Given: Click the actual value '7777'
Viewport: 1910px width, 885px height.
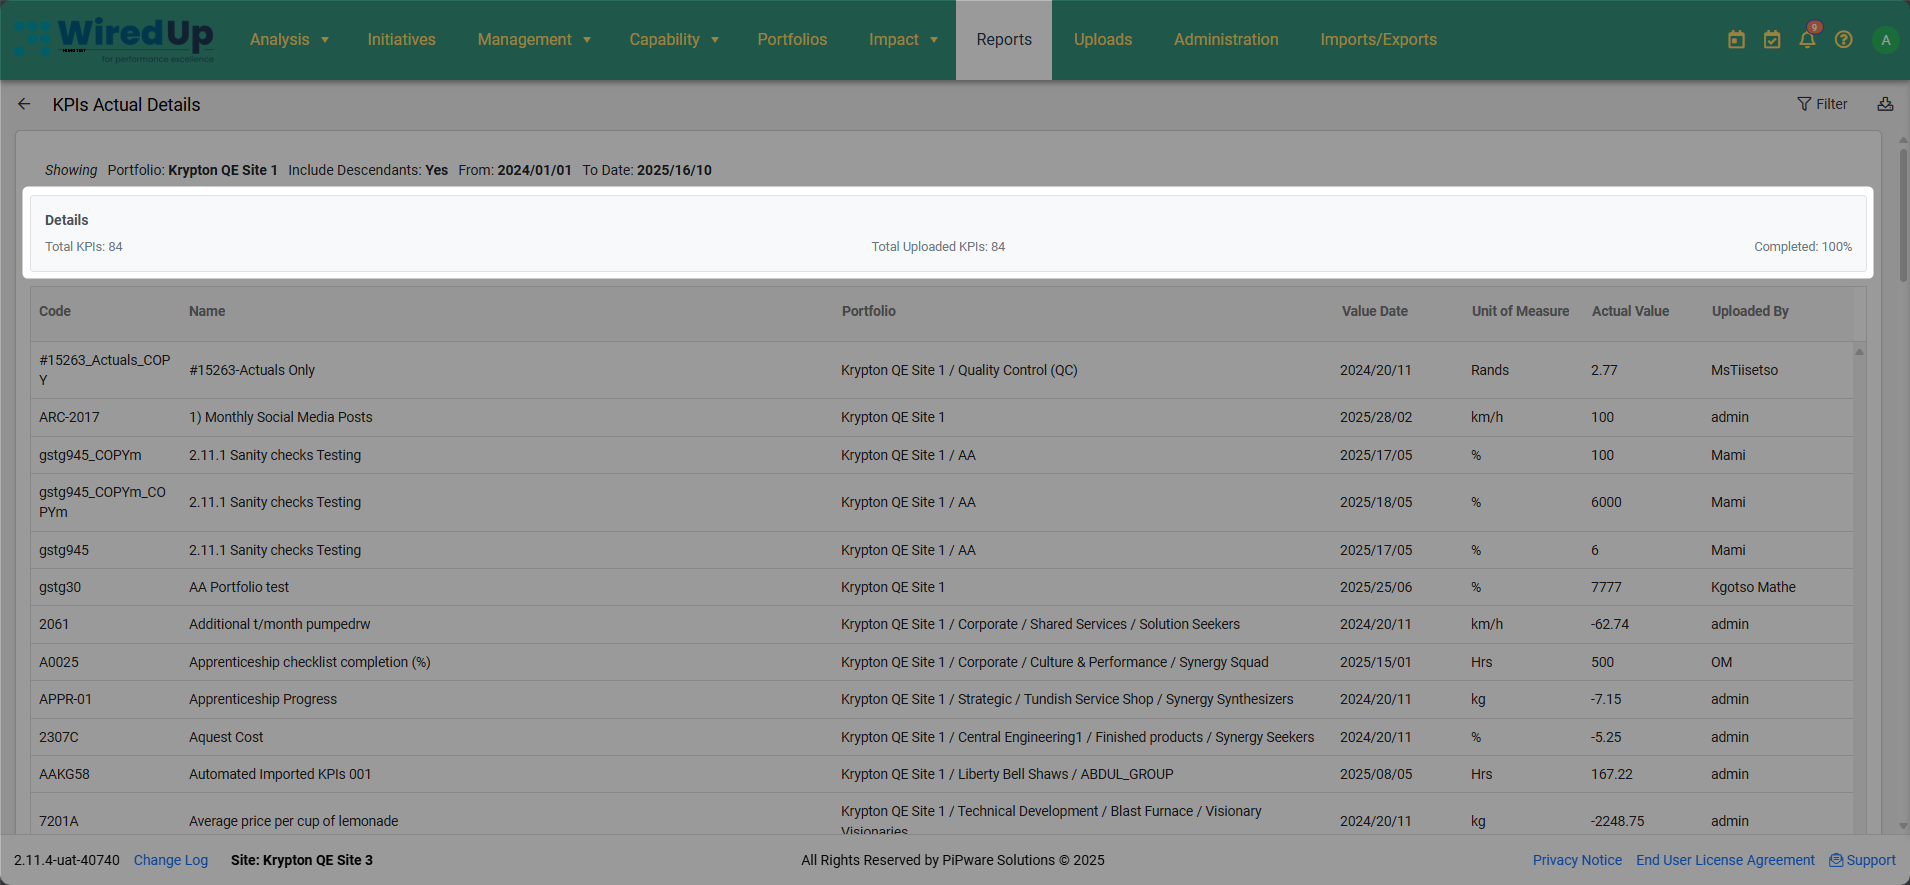Looking at the screenshot, I should (x=1606, y=587).
